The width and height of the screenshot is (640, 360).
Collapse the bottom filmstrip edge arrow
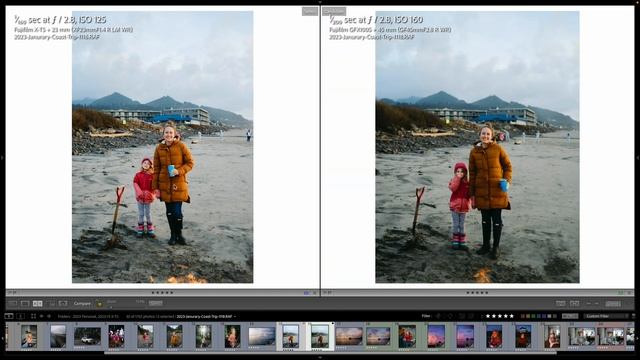[320, 358]
